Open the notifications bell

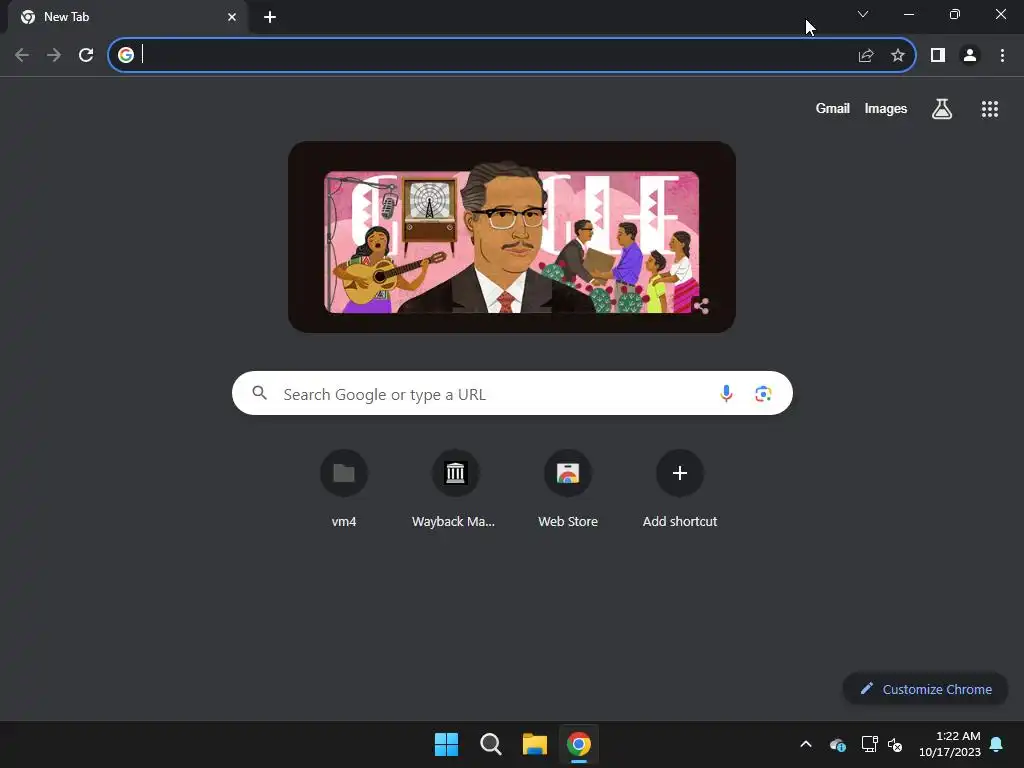coord(997,744)
